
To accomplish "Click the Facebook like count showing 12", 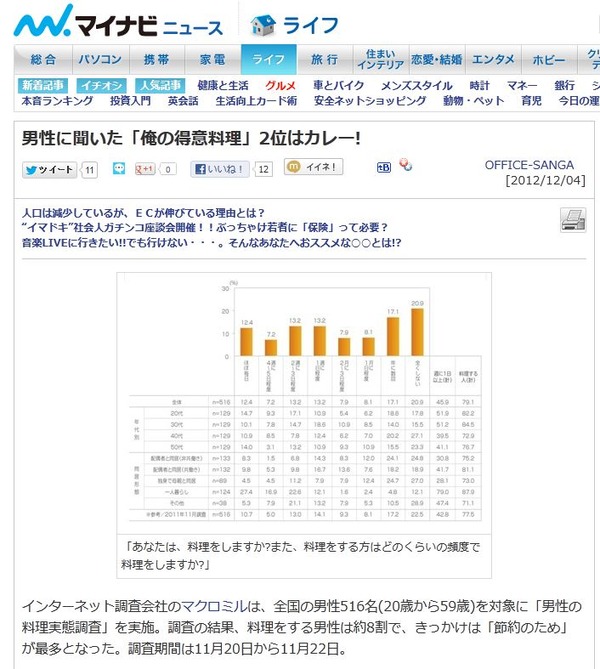I will pos(263,170).
